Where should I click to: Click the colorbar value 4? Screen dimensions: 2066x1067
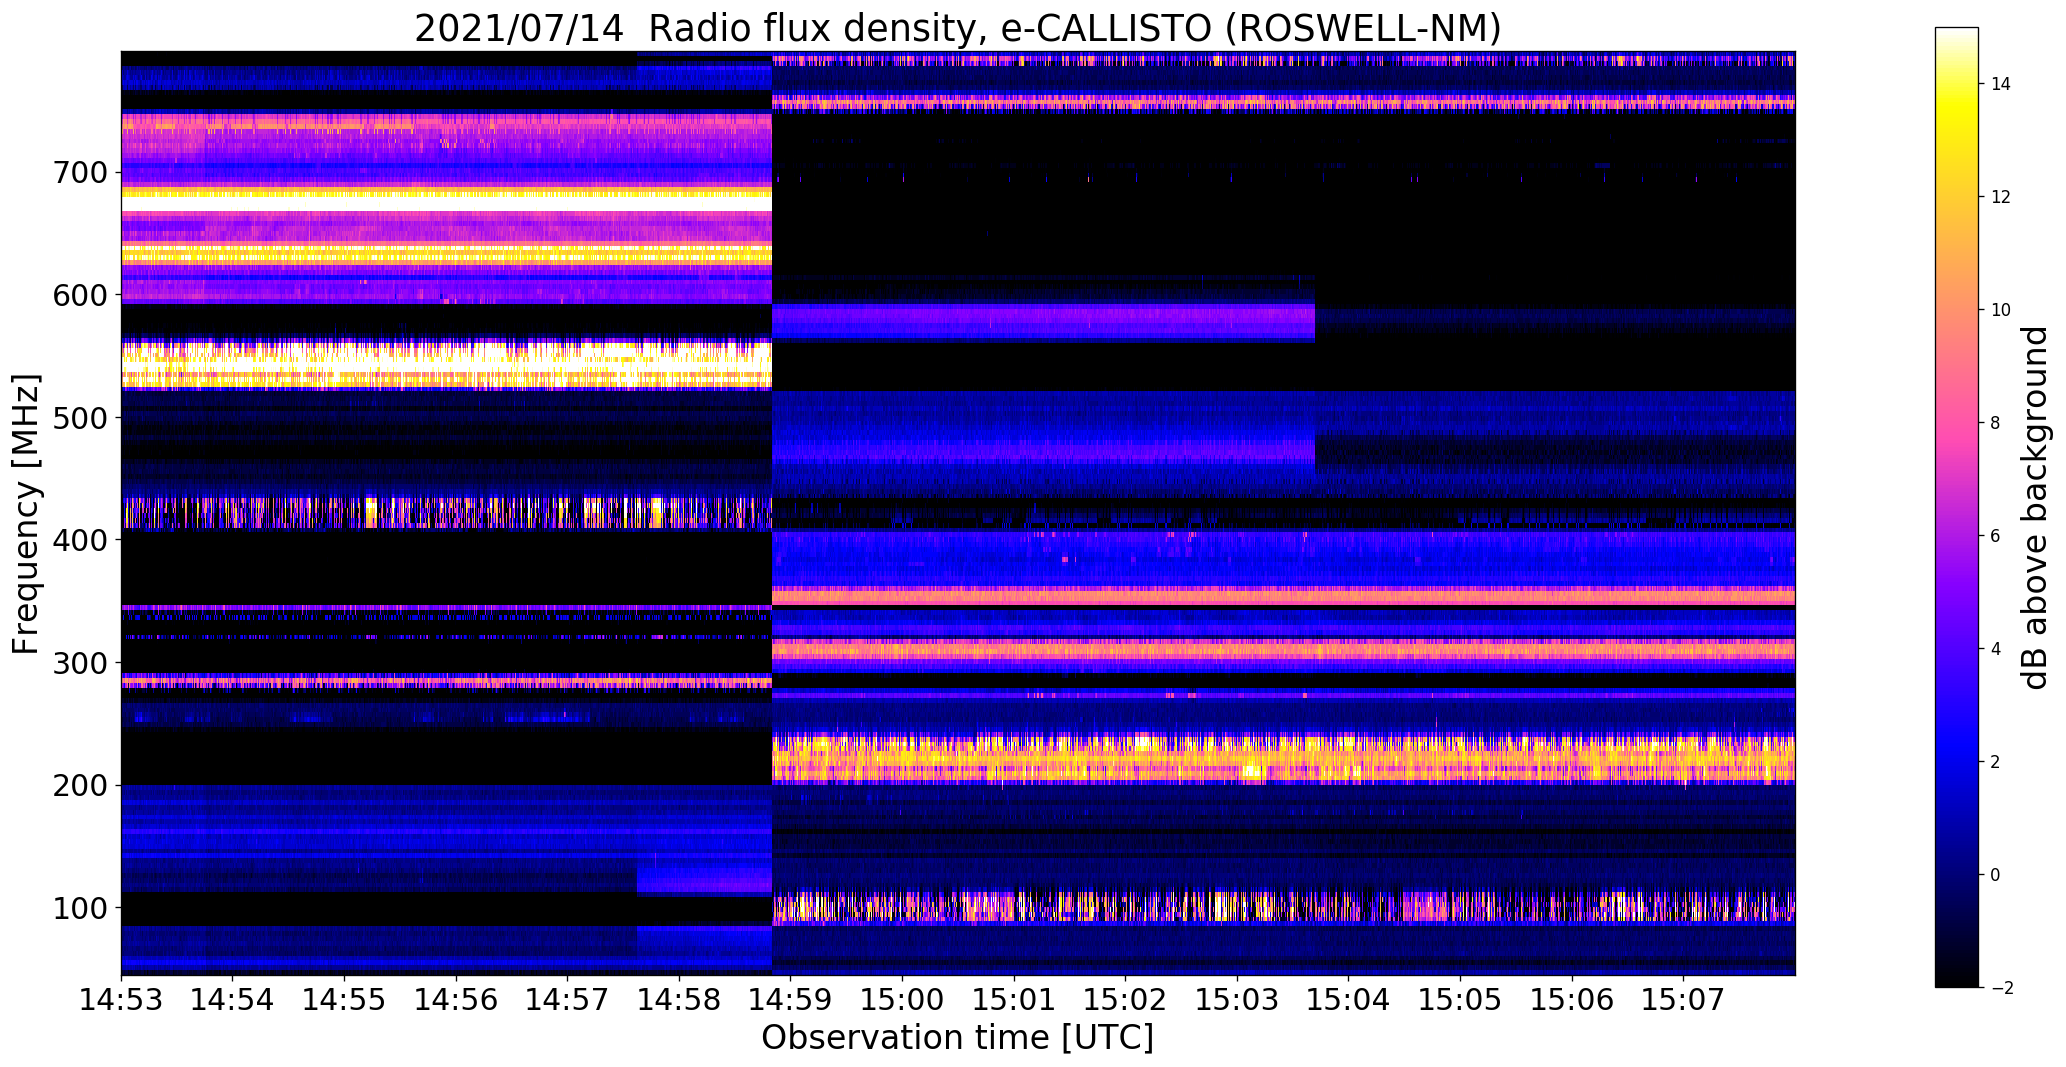coord(1996,649)
